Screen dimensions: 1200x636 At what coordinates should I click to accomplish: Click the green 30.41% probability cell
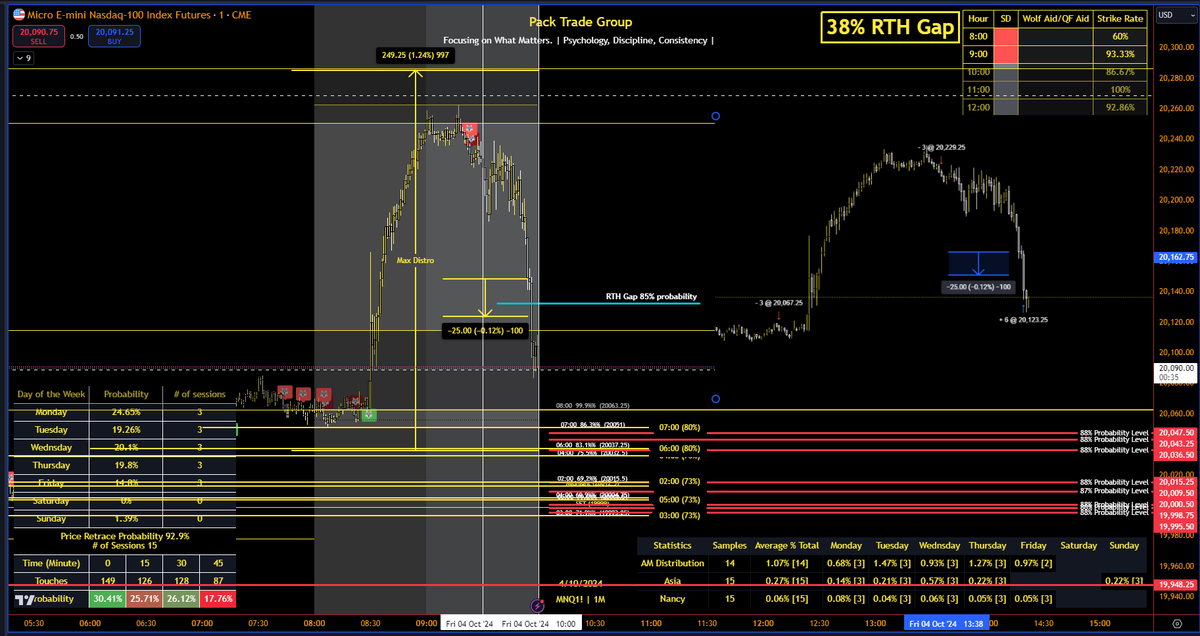(108, 600)
